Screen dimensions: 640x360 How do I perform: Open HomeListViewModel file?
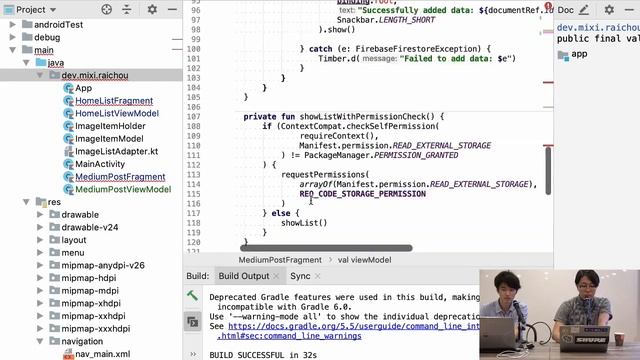tap(117, 113)
